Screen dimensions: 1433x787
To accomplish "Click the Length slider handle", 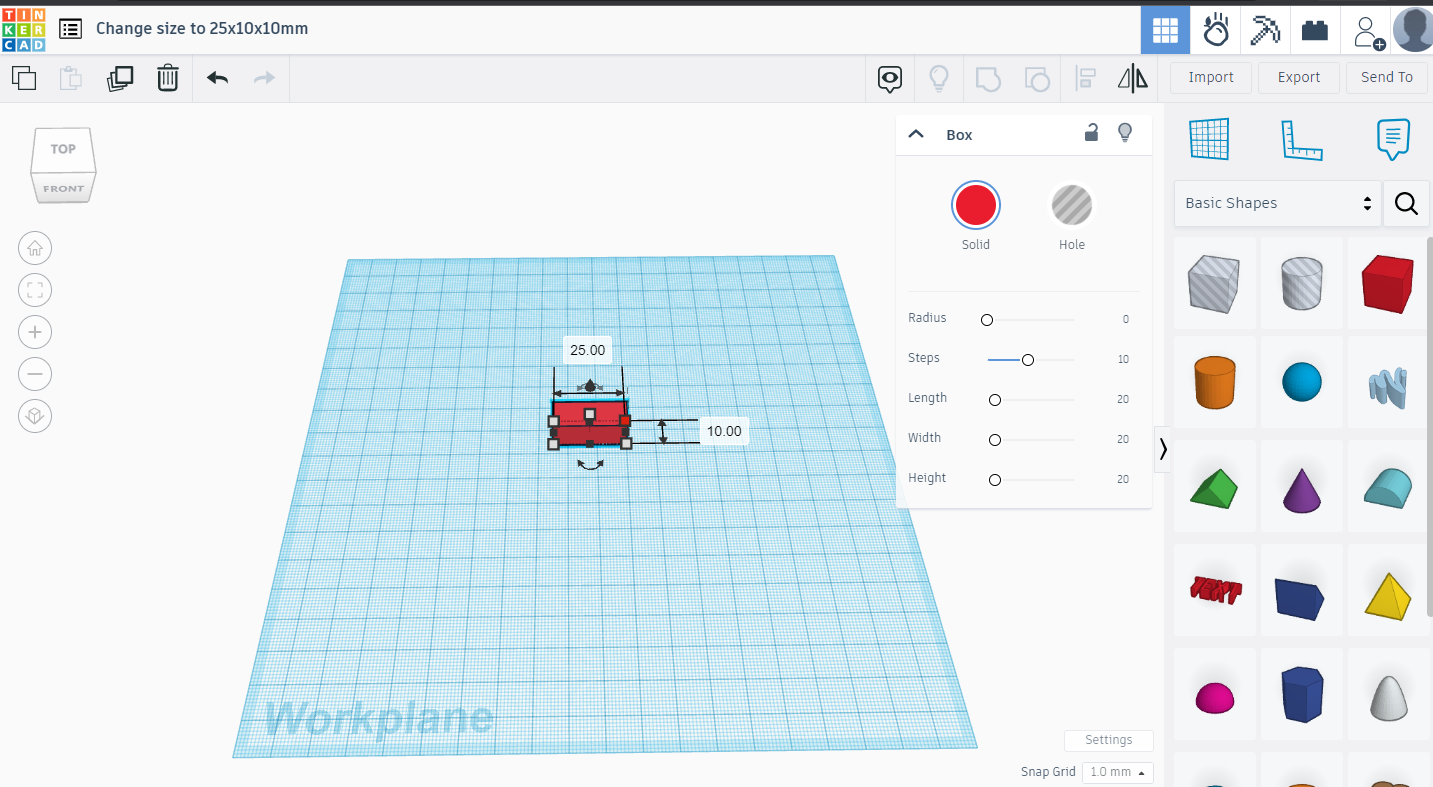I will [x=994, y=400].
